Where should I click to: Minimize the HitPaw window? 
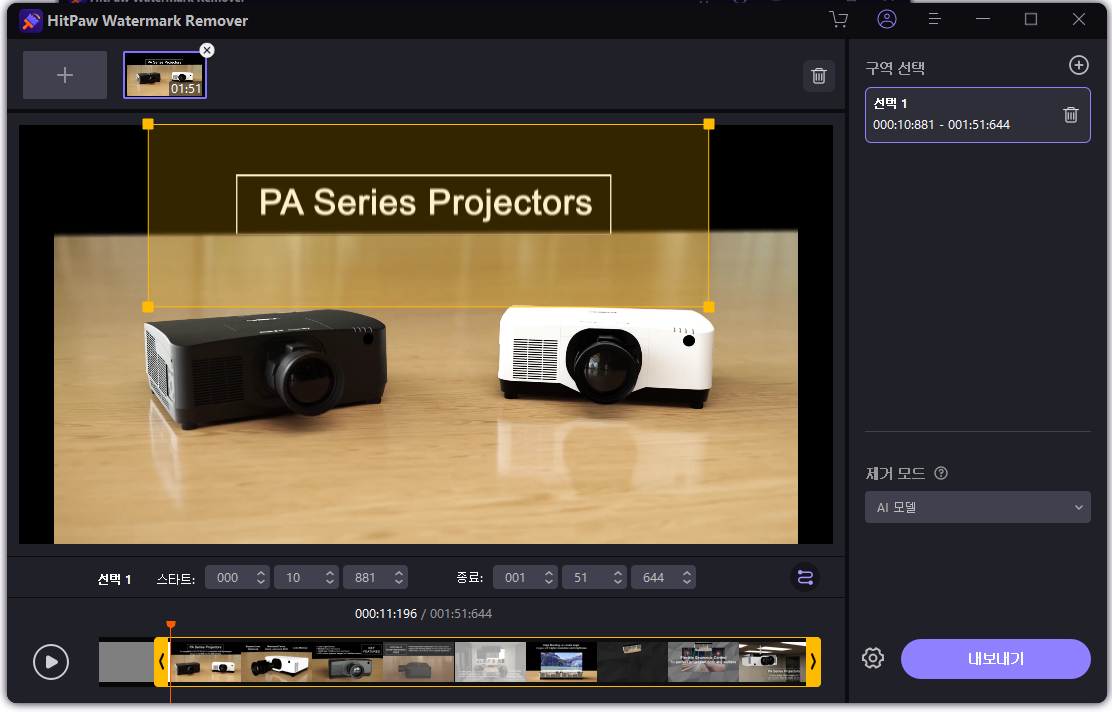(983, 19)
